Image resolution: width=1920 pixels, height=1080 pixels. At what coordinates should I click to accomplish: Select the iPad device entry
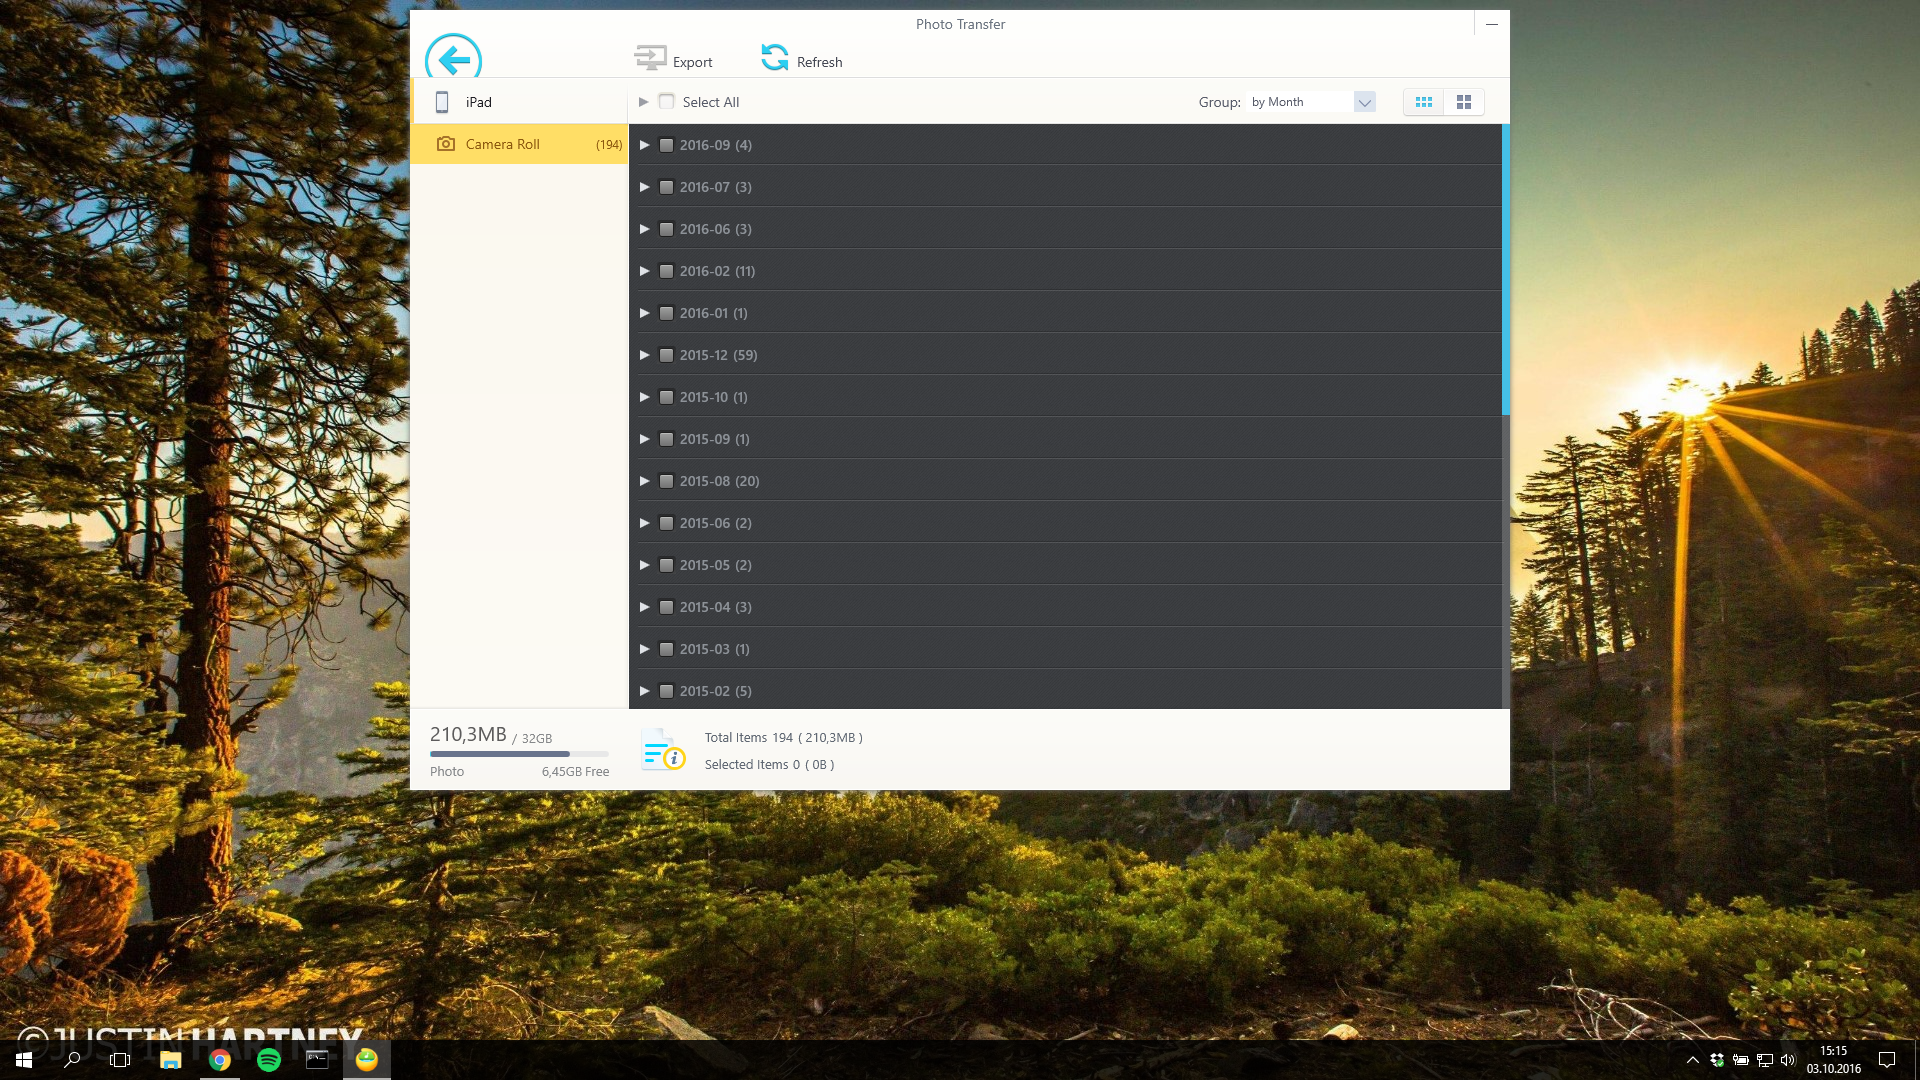point(479,102)
